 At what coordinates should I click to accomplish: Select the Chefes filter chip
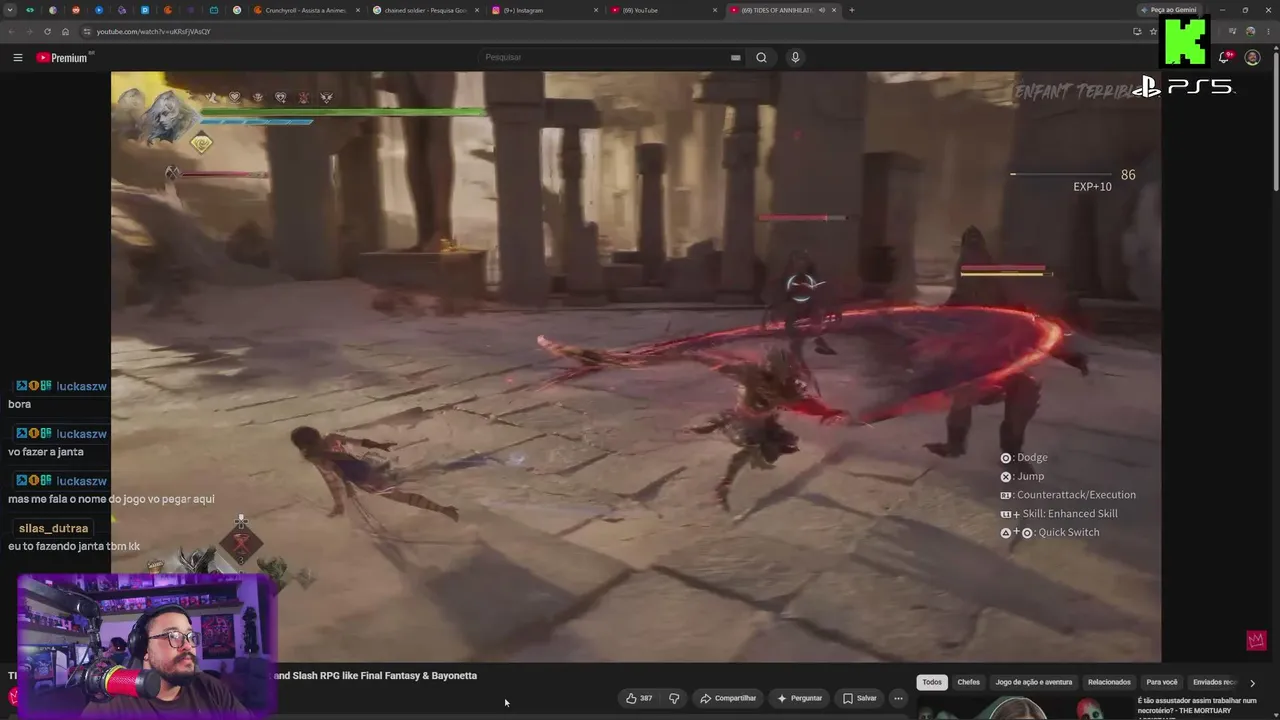click(968, 682)
